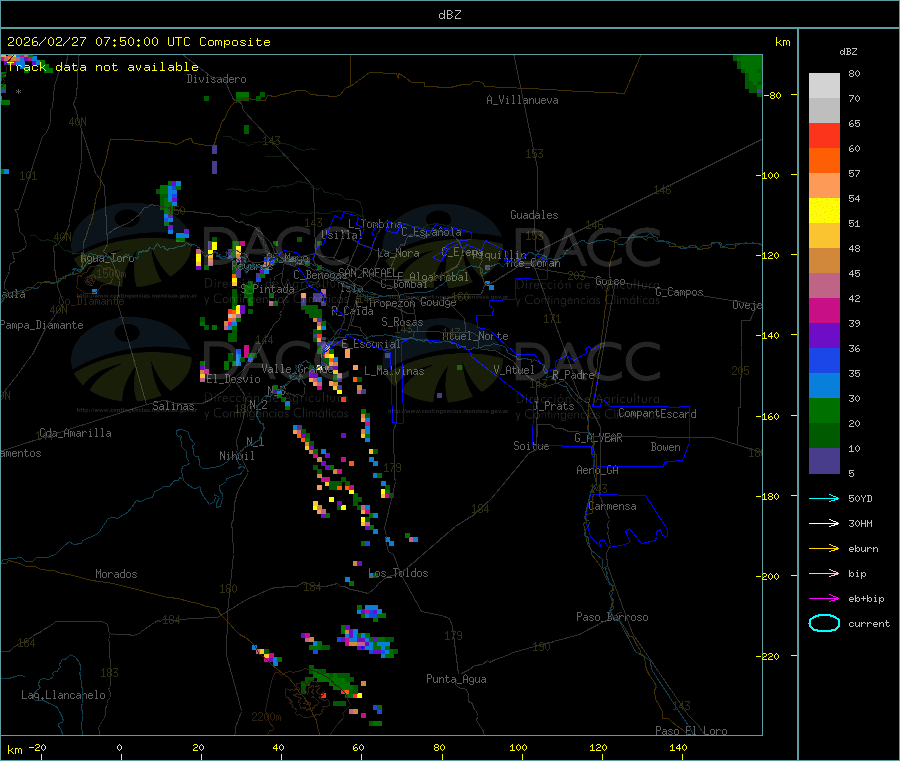Click the 'S_Rosas' map label
Viewport: 900px width, 761px height.
(x=402, y=322)
